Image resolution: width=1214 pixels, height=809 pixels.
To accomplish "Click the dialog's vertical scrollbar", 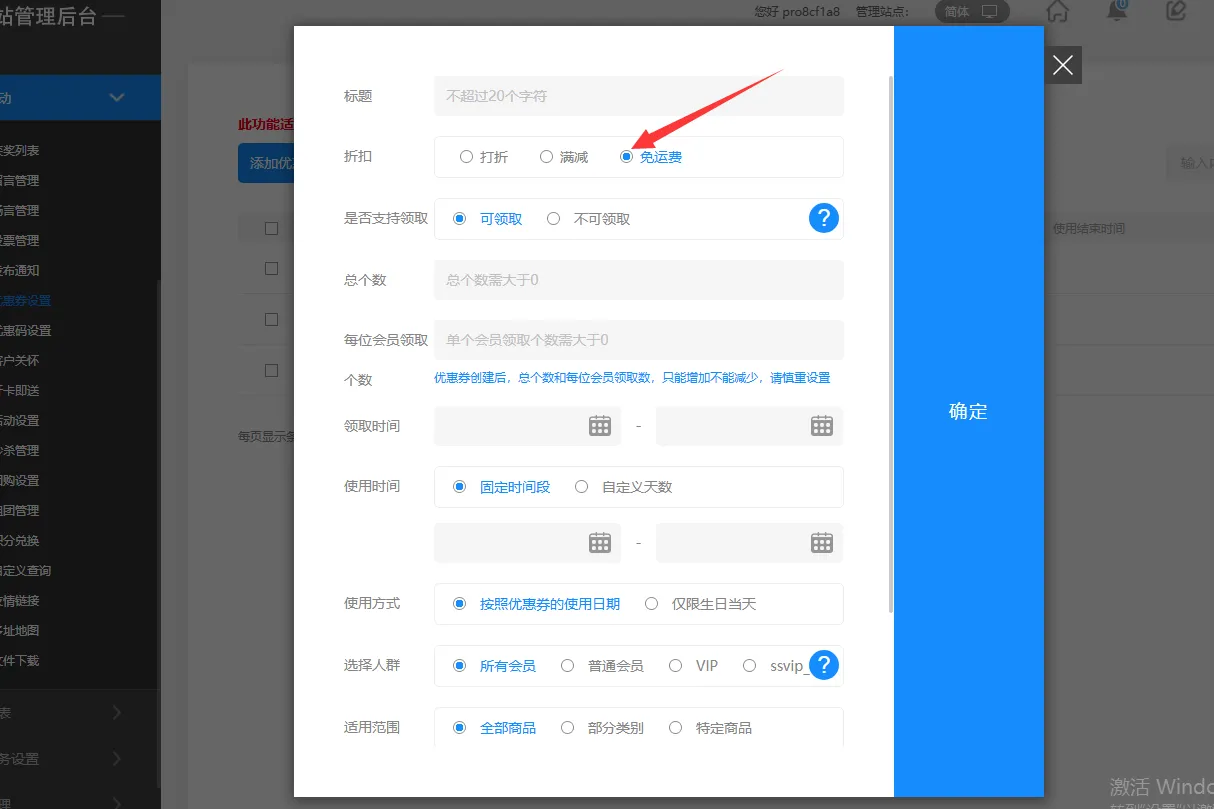I will pyautogui.click(x=891, y=343).
